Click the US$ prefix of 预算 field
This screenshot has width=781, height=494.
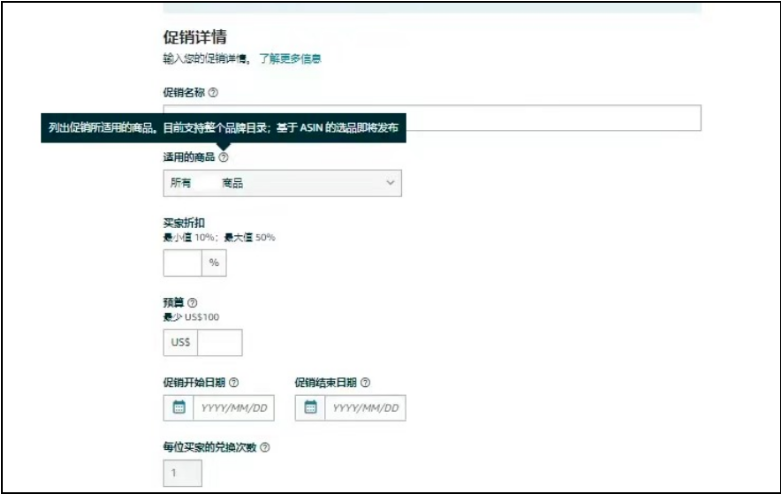pos(180,342)
